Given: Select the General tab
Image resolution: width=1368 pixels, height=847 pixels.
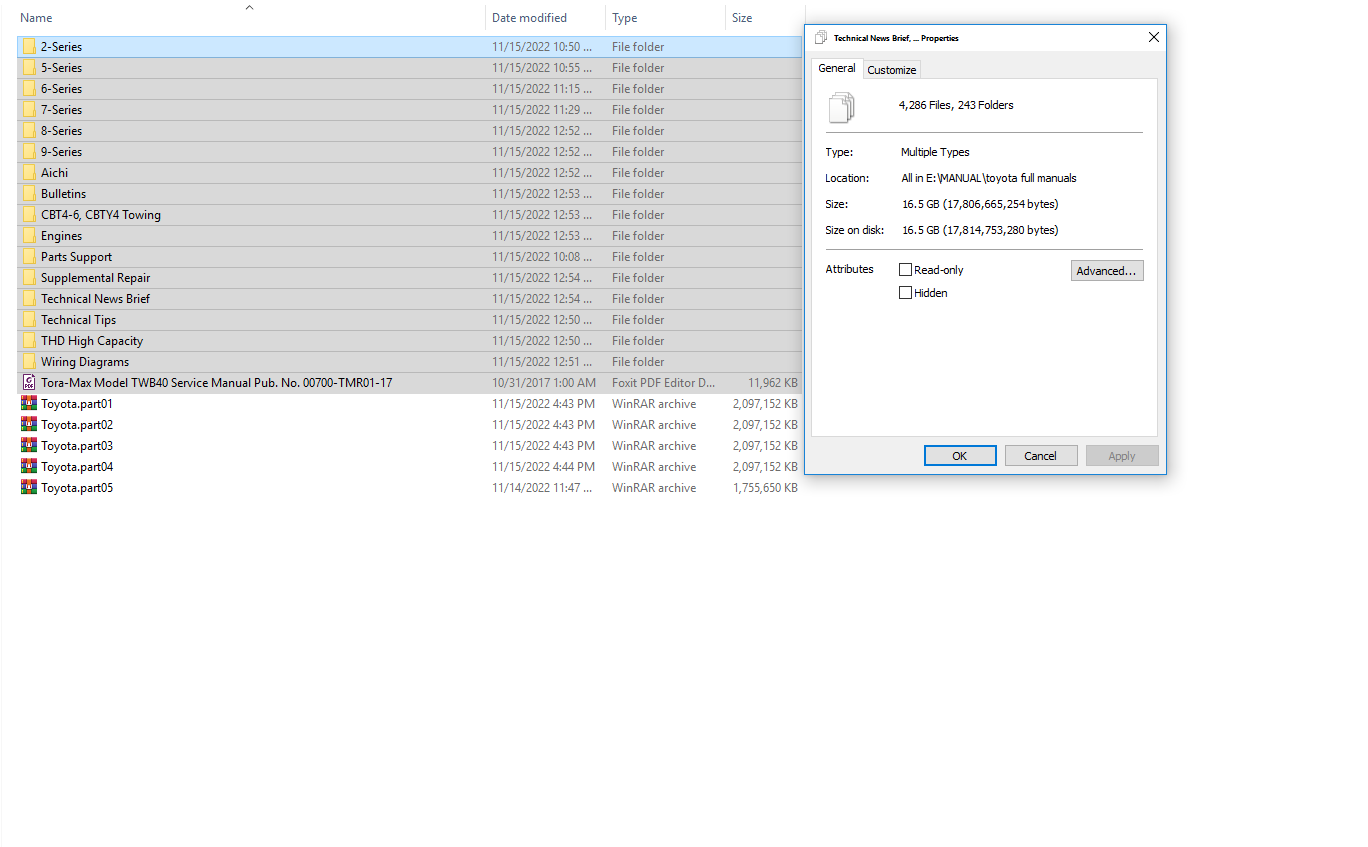Looking at the screenshot, I should [837, 69].
